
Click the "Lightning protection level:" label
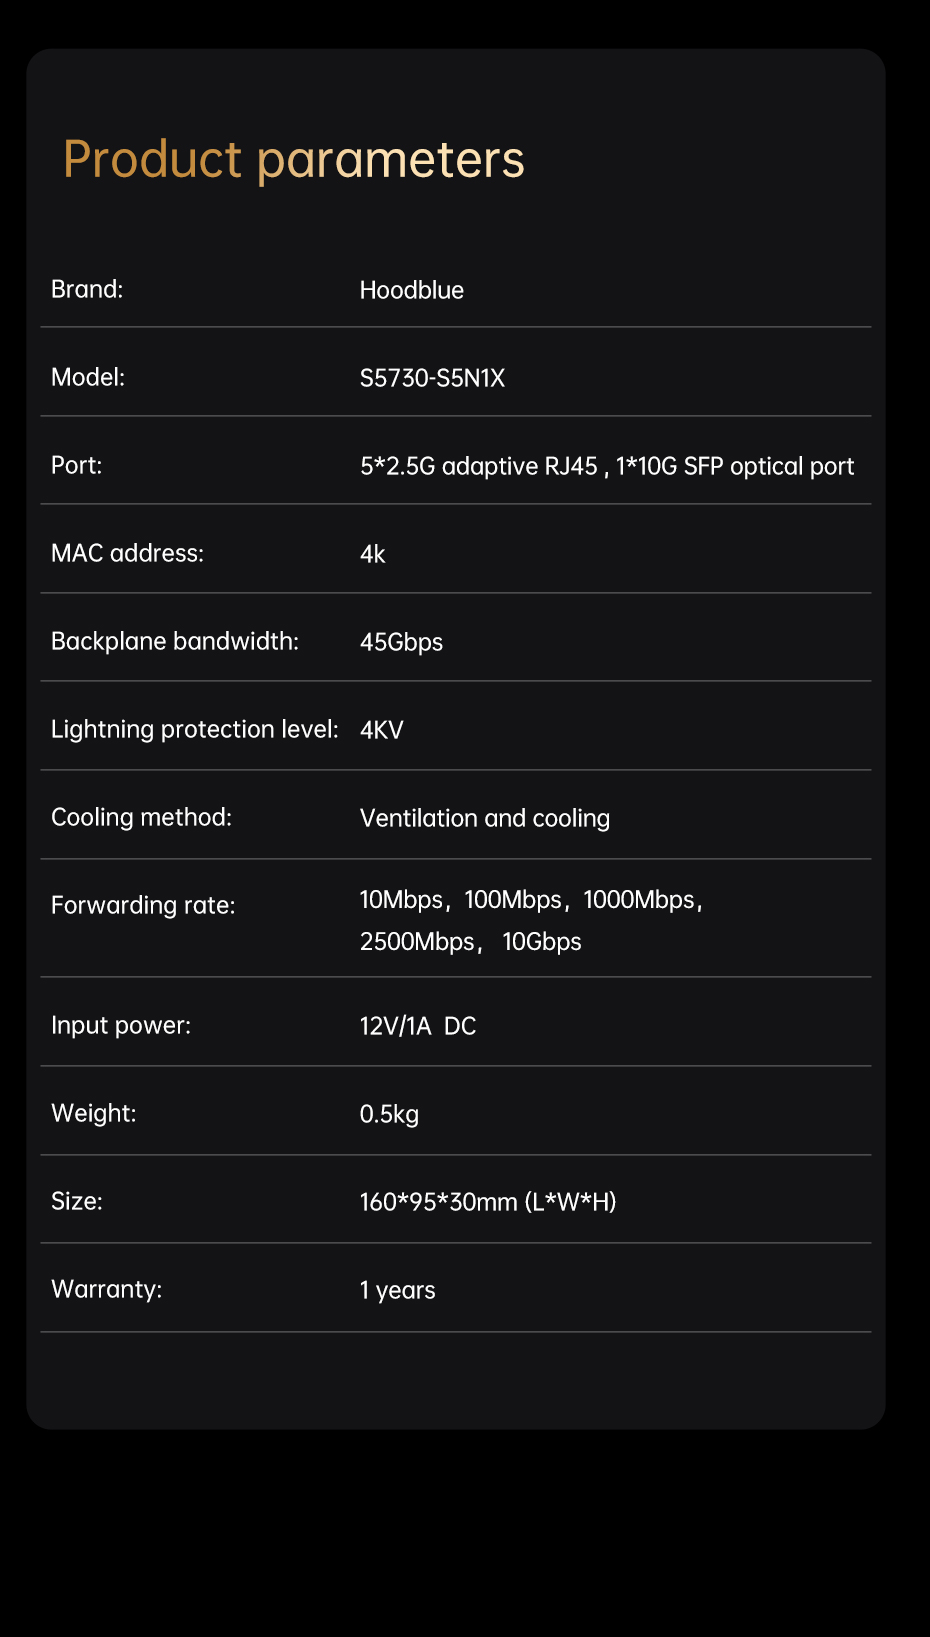pos(195,729)
